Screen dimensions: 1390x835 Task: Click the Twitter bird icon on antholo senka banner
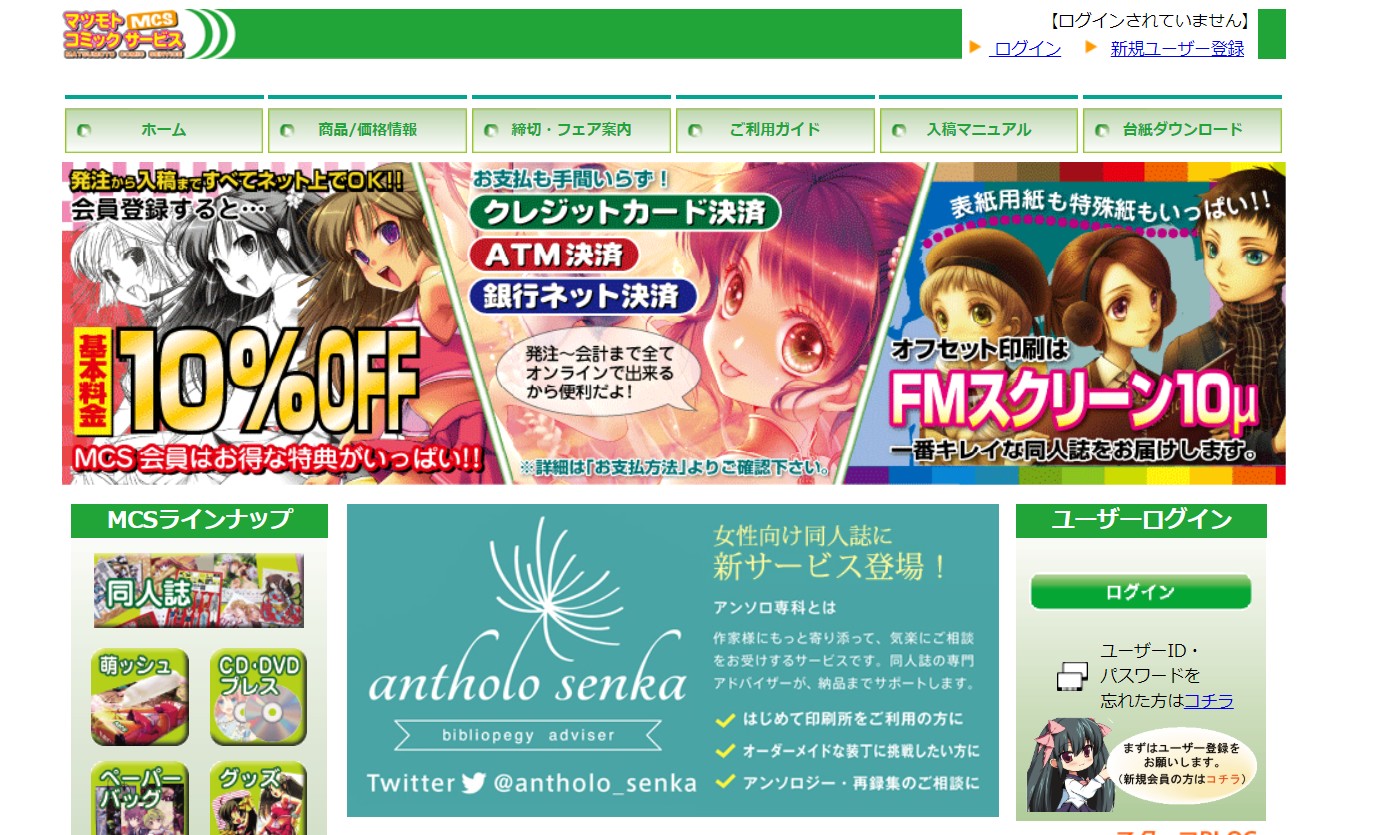click(473, 783)
